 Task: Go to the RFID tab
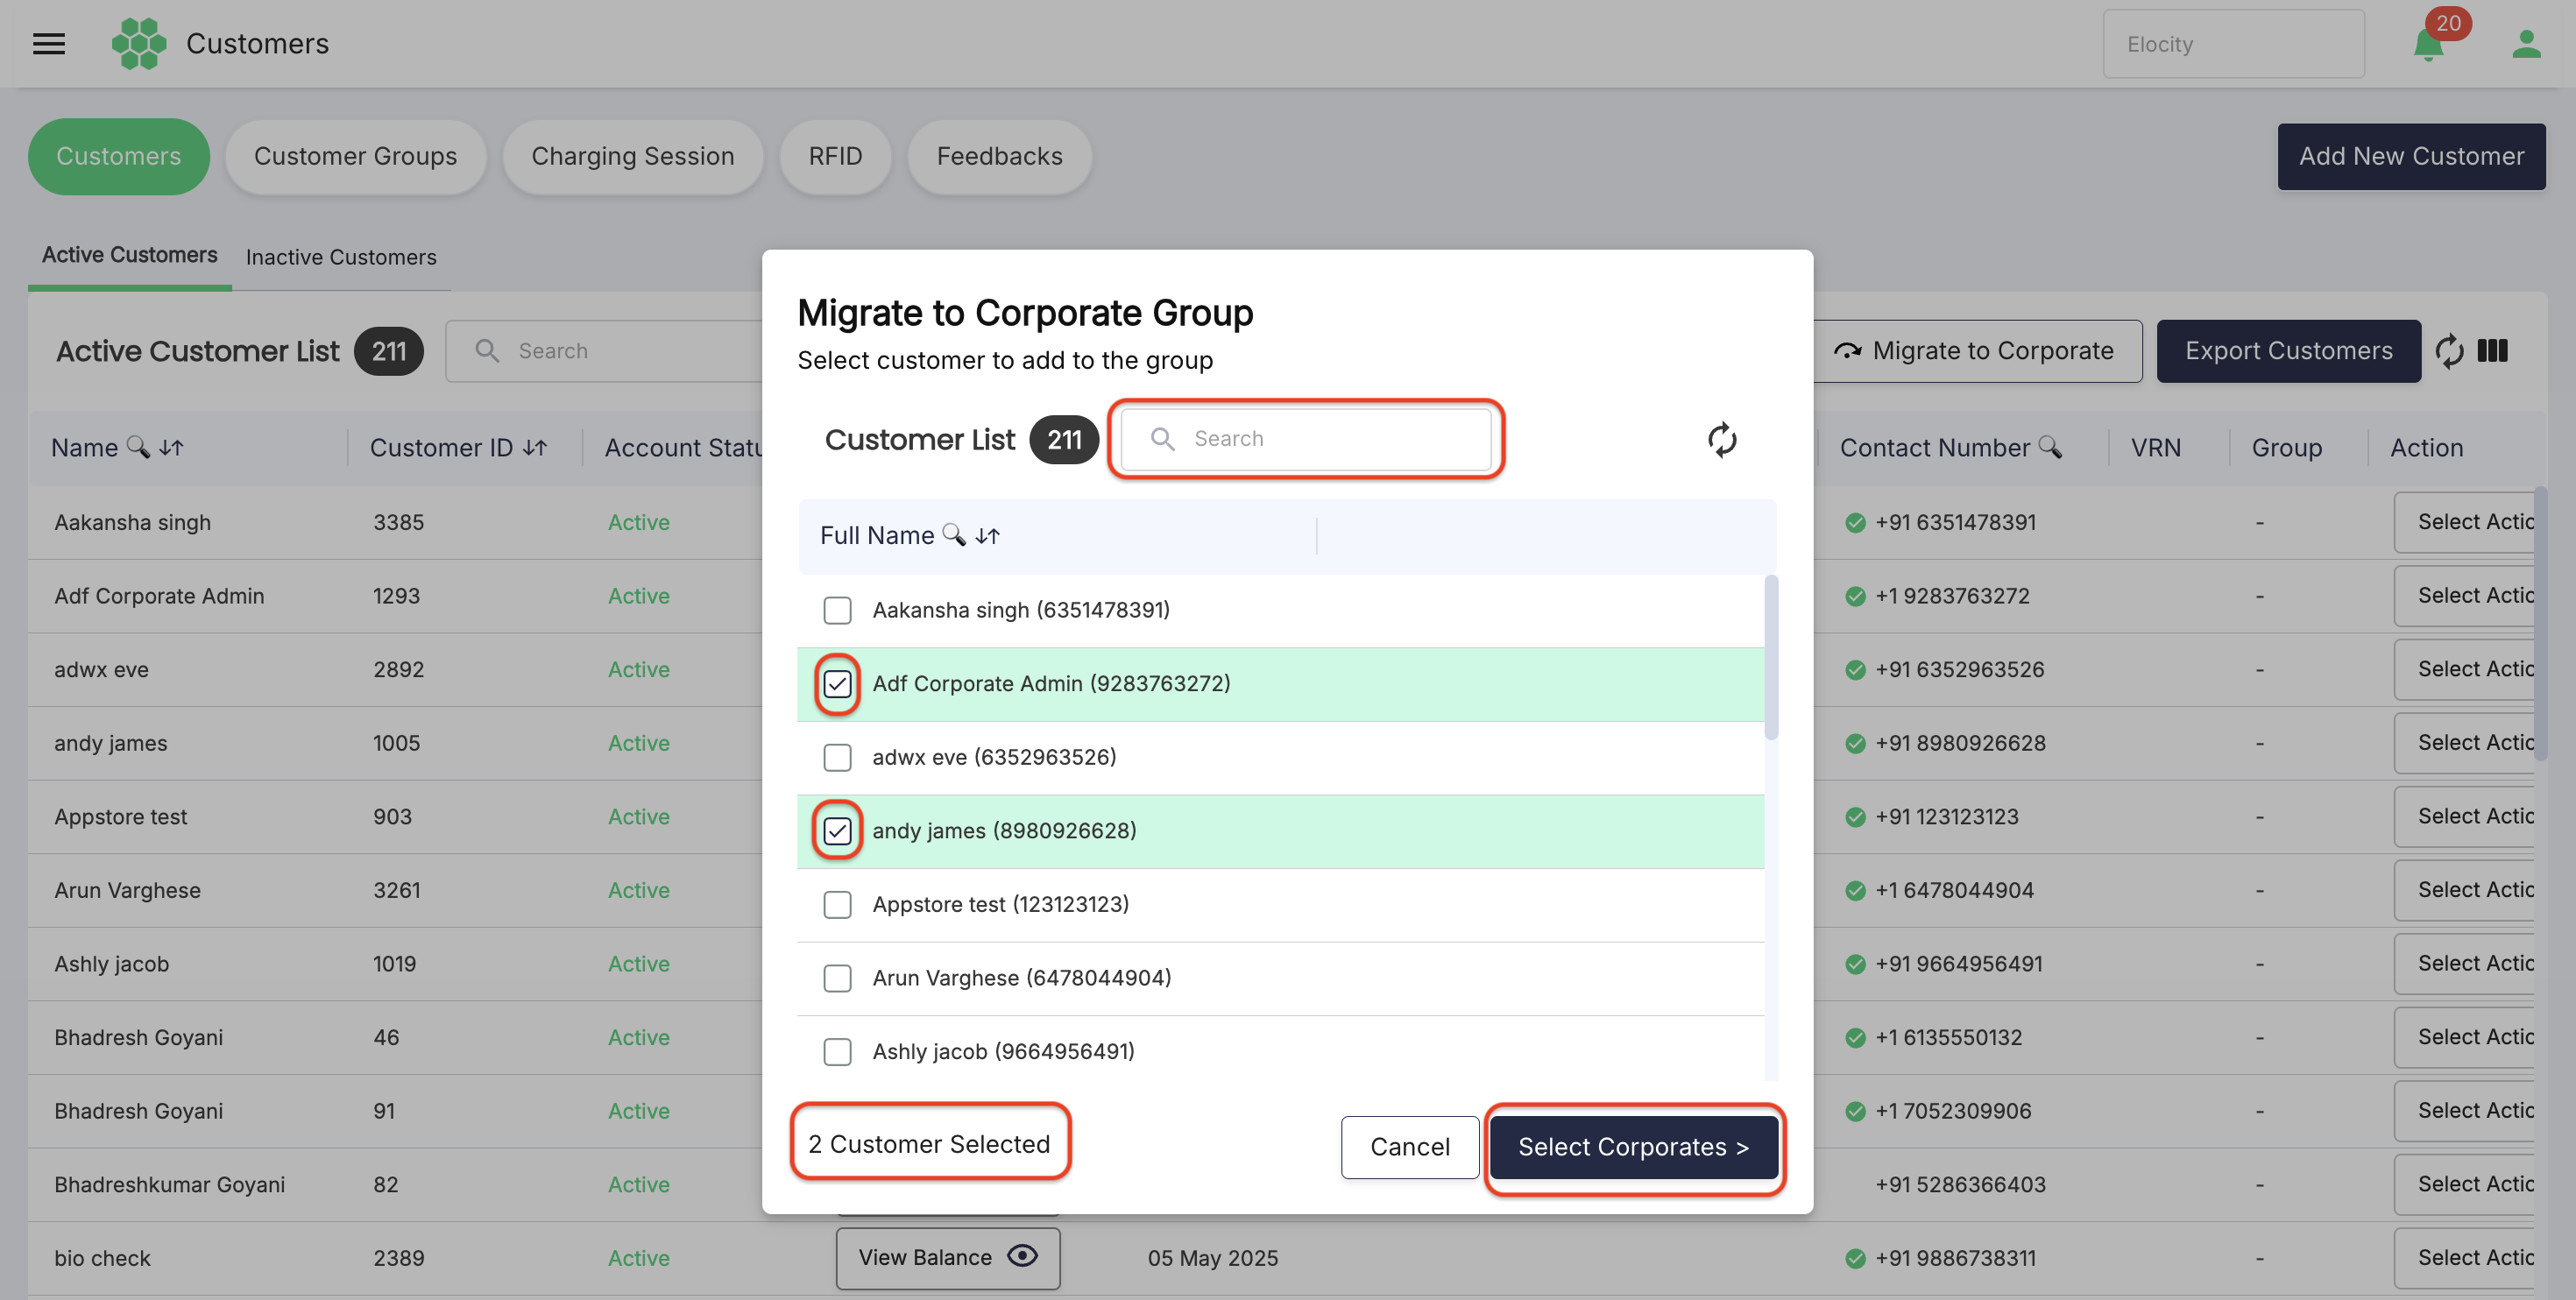[x=835, y=157]
